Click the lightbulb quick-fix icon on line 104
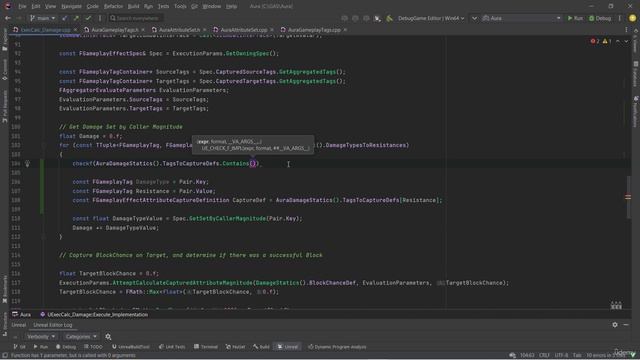 click(27, 164)
